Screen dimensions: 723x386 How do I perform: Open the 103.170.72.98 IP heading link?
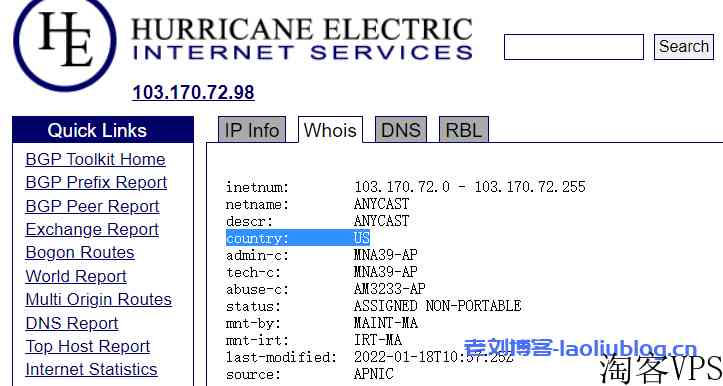[x=193, y=92]
